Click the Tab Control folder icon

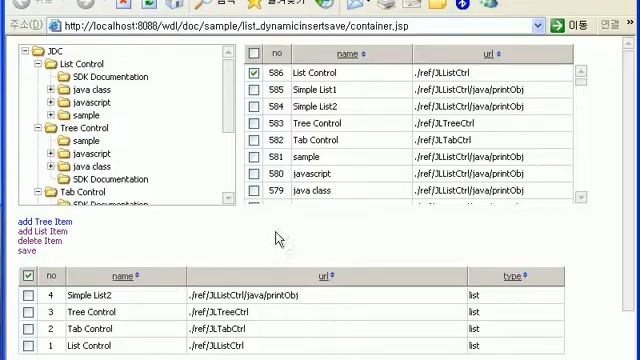tap(51, 192)
